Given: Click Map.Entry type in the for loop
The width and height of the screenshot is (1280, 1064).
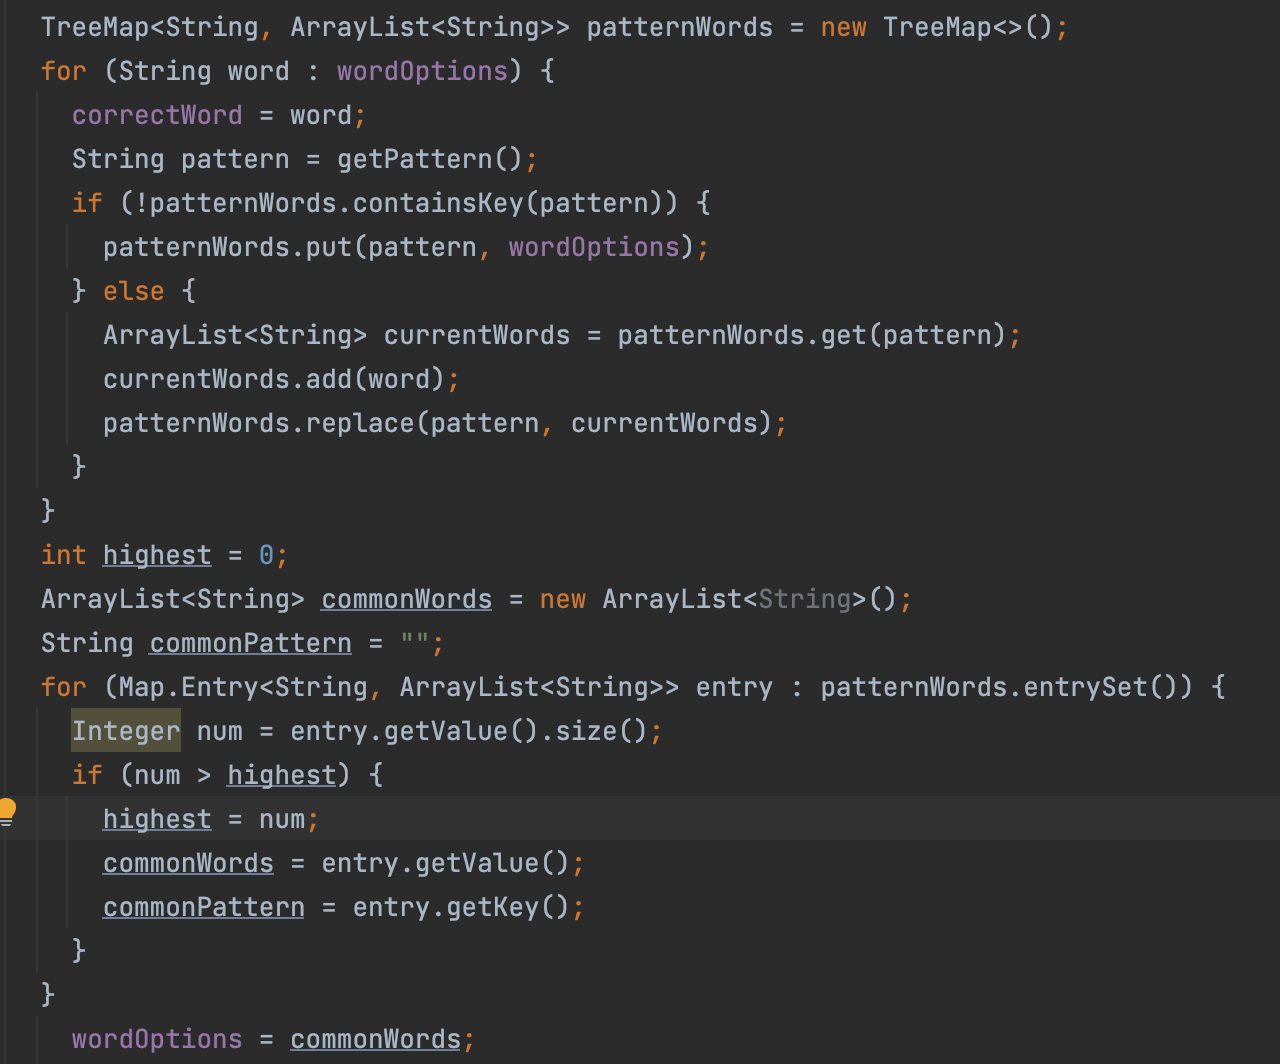Looking at the screenshot, I should click(188, 687).
